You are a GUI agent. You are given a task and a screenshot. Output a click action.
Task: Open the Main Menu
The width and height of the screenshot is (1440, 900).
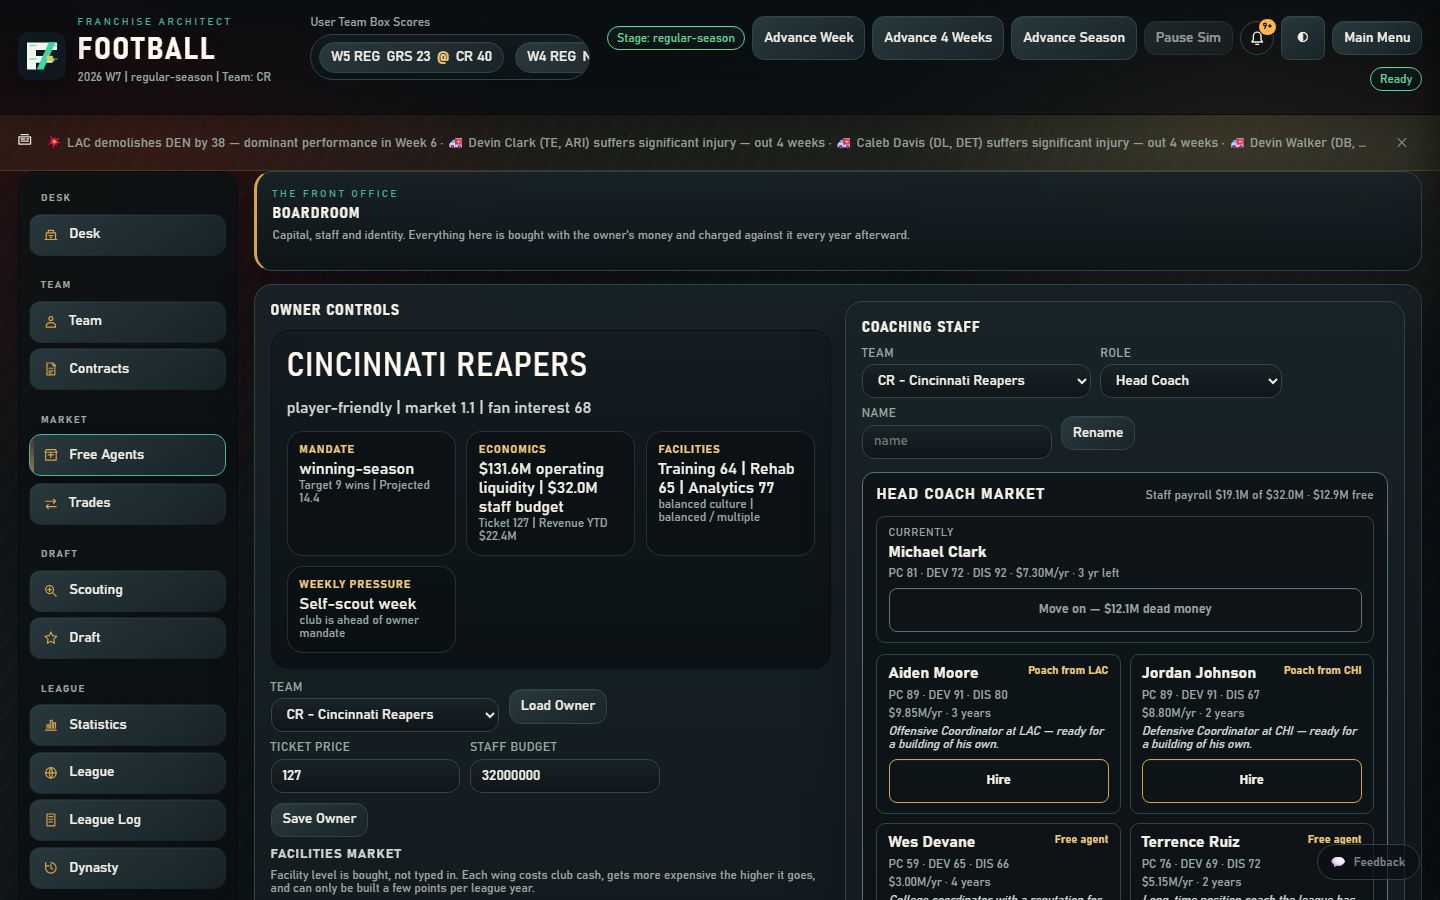pyautogui.click(x=1377, y=38)
